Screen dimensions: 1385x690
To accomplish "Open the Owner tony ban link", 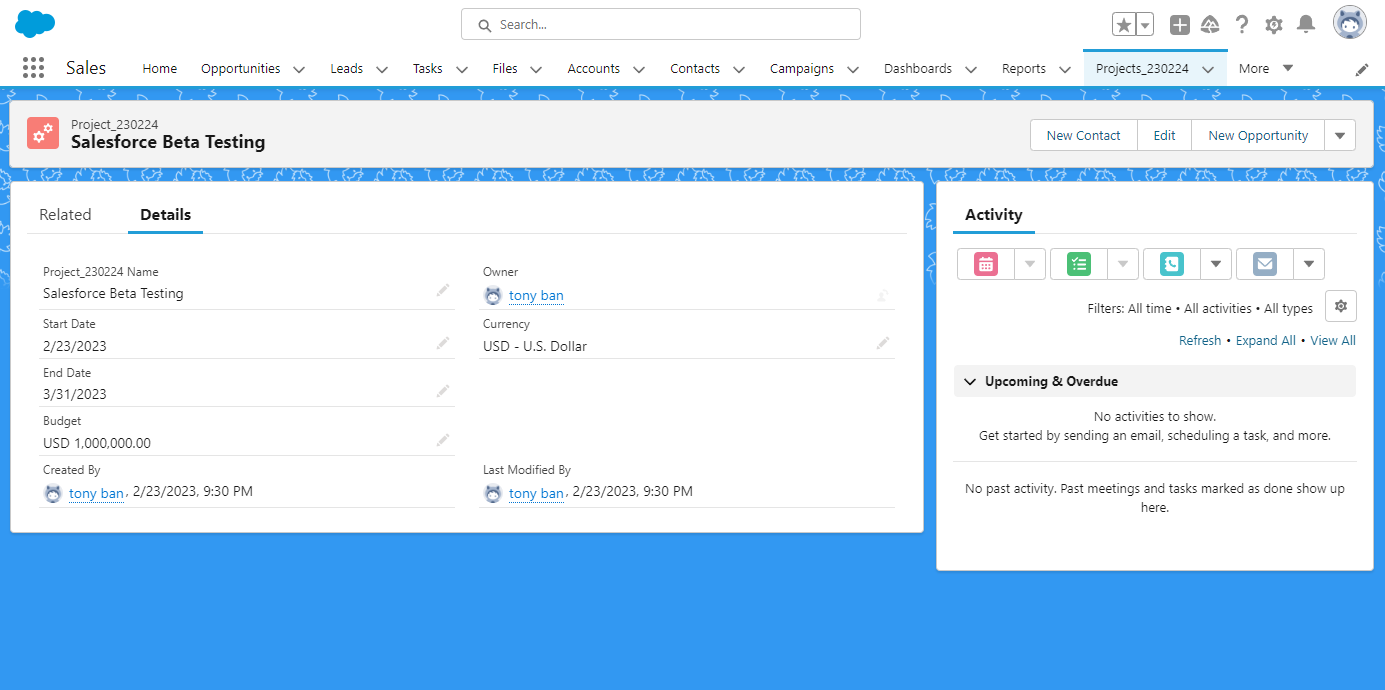I will pos(536,295).
